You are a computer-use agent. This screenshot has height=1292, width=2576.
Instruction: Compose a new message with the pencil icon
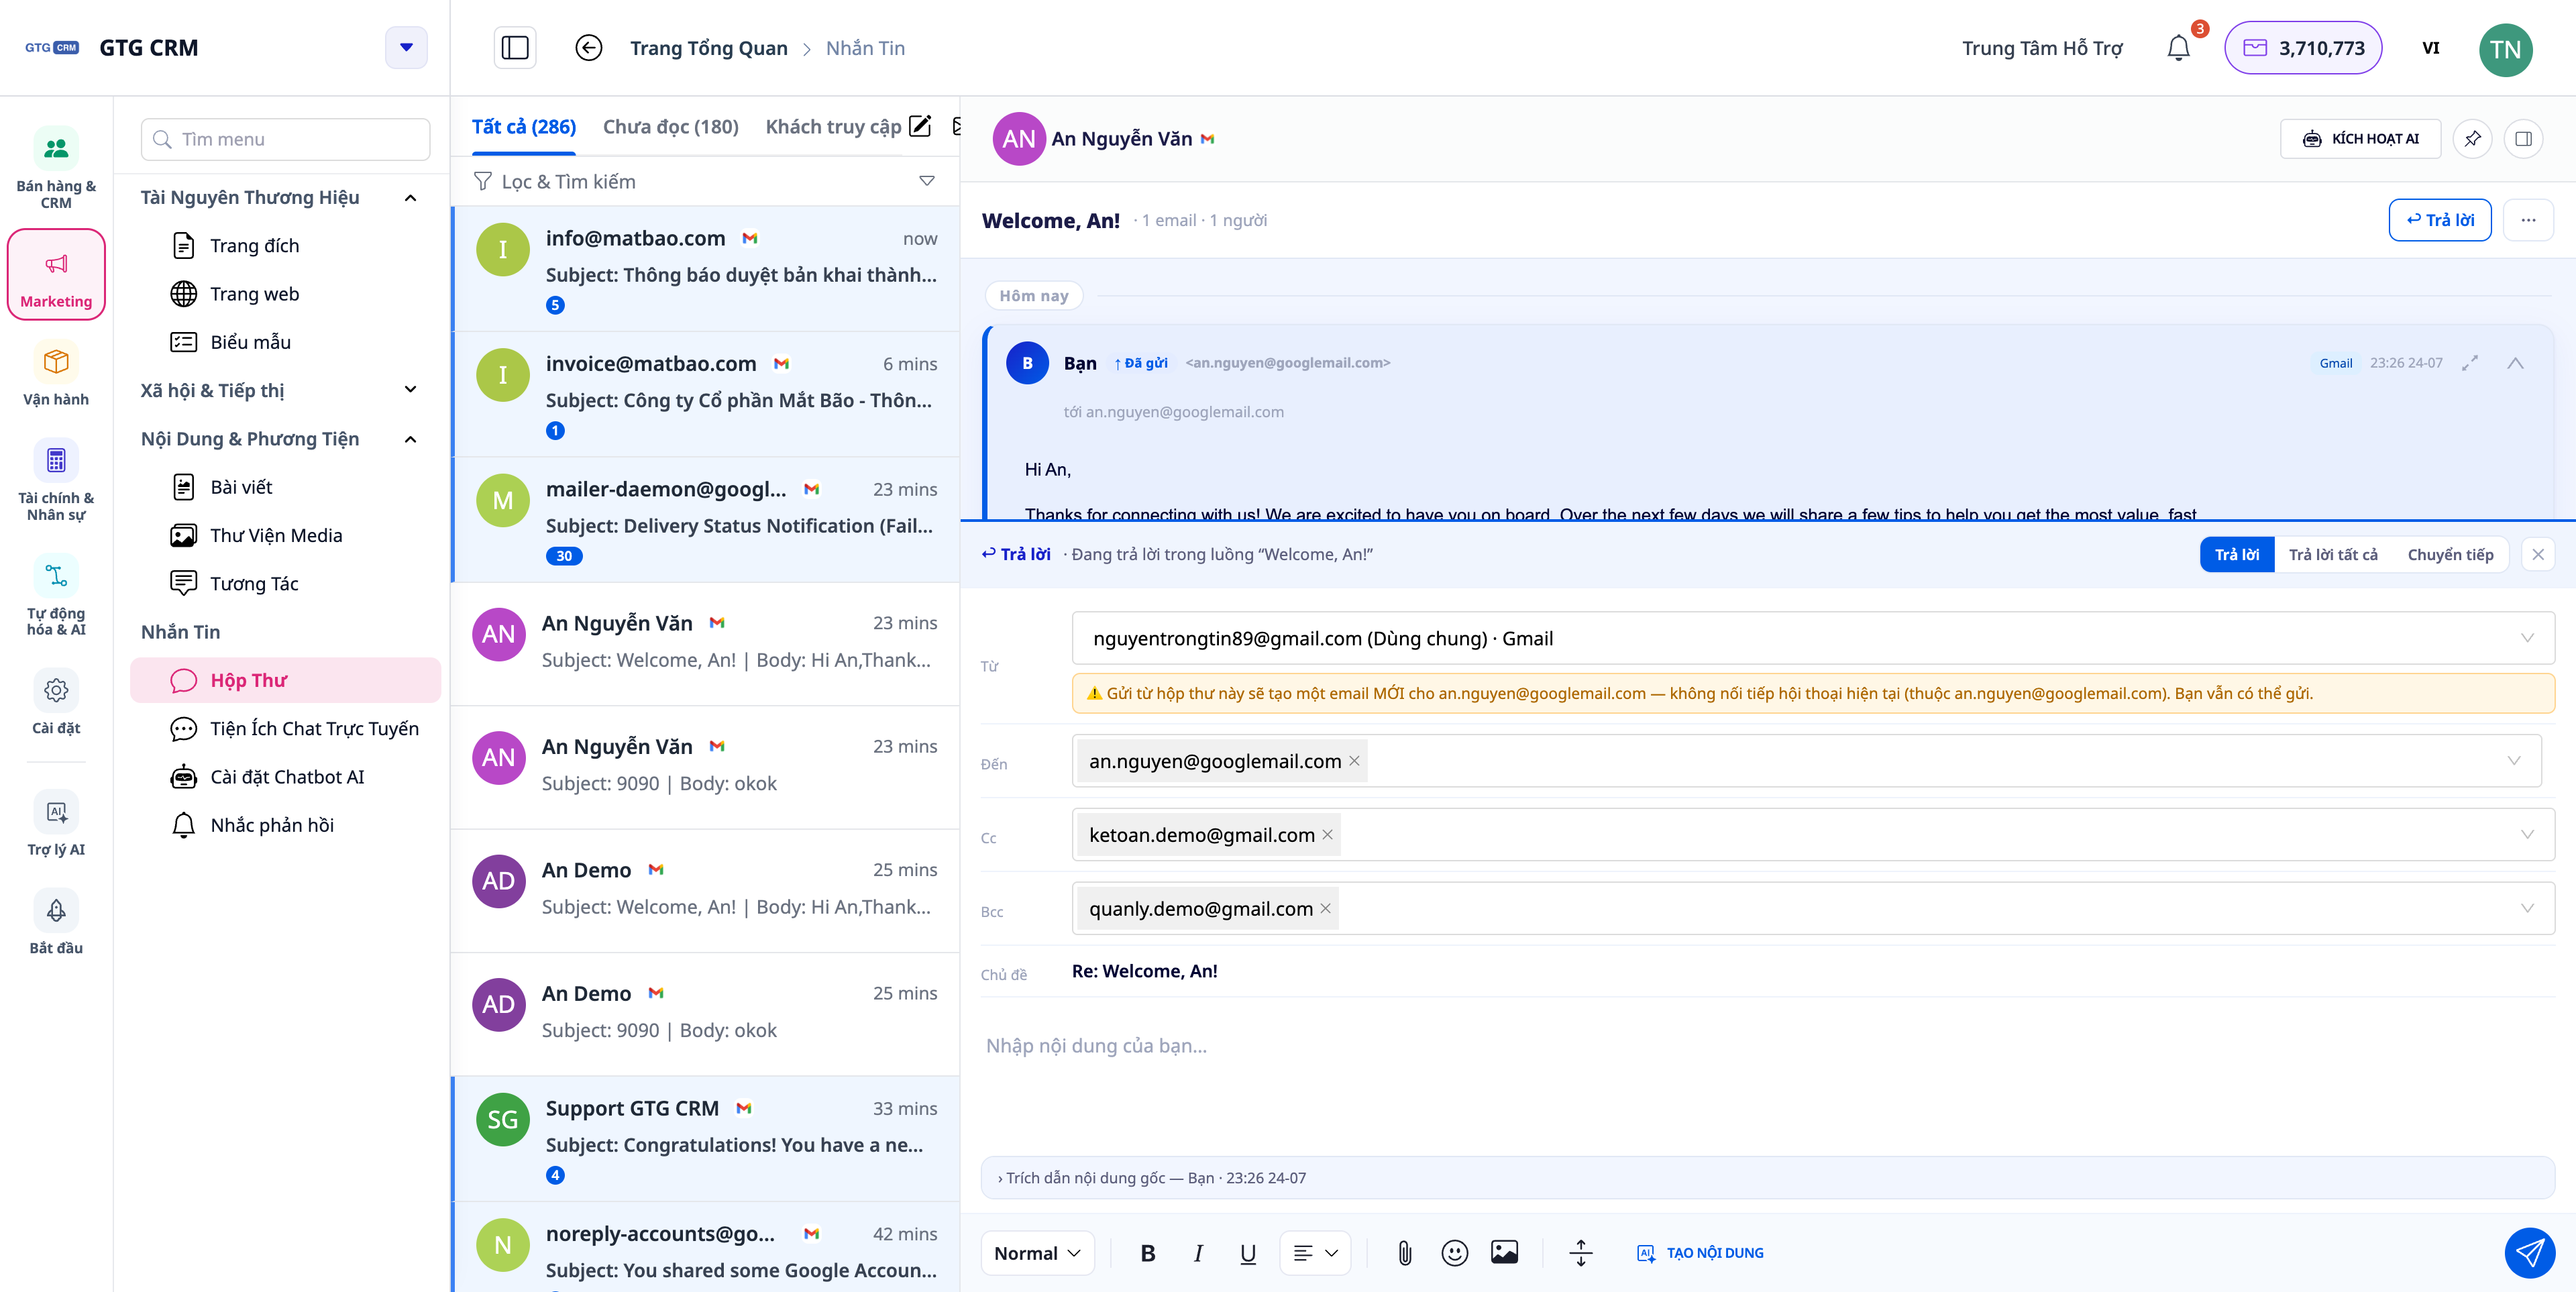coord(920,126)
